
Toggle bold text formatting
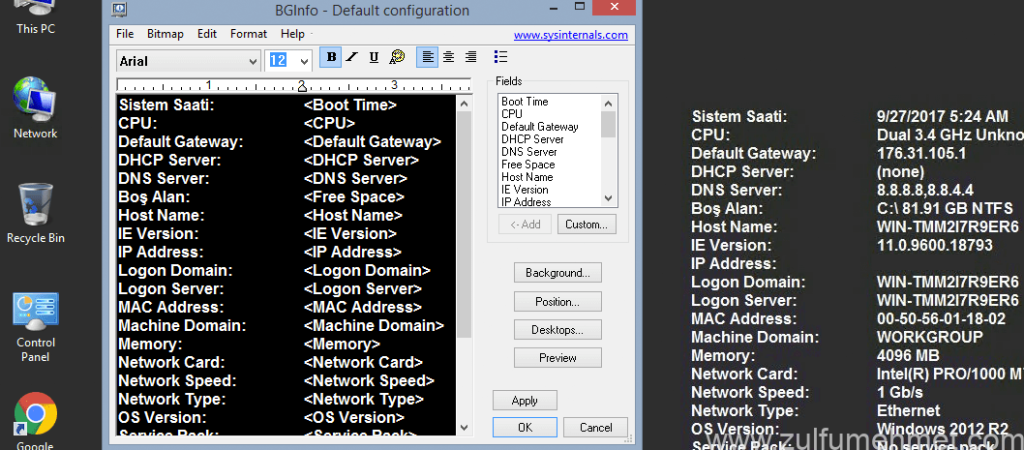(330, 58)
